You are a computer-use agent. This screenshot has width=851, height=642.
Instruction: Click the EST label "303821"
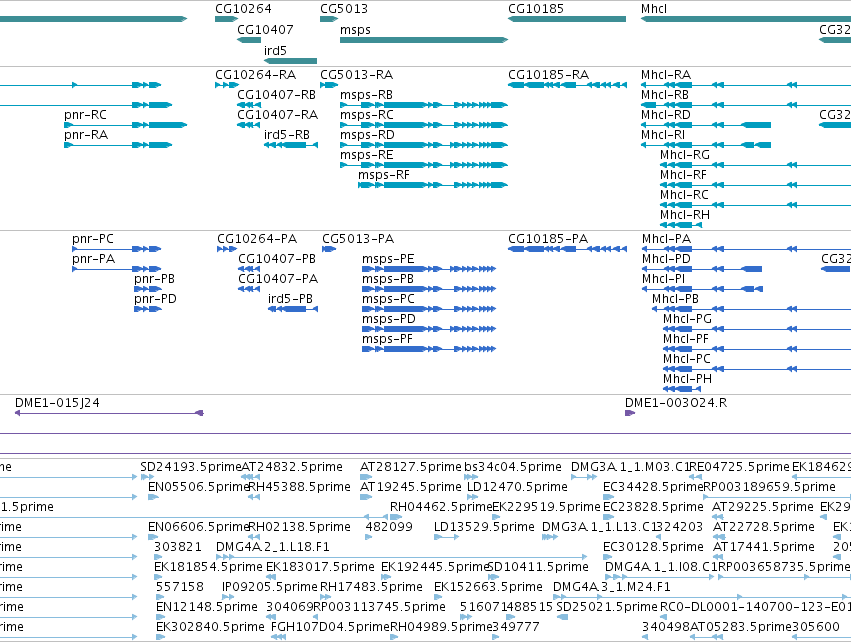click(x=177, y=547)
